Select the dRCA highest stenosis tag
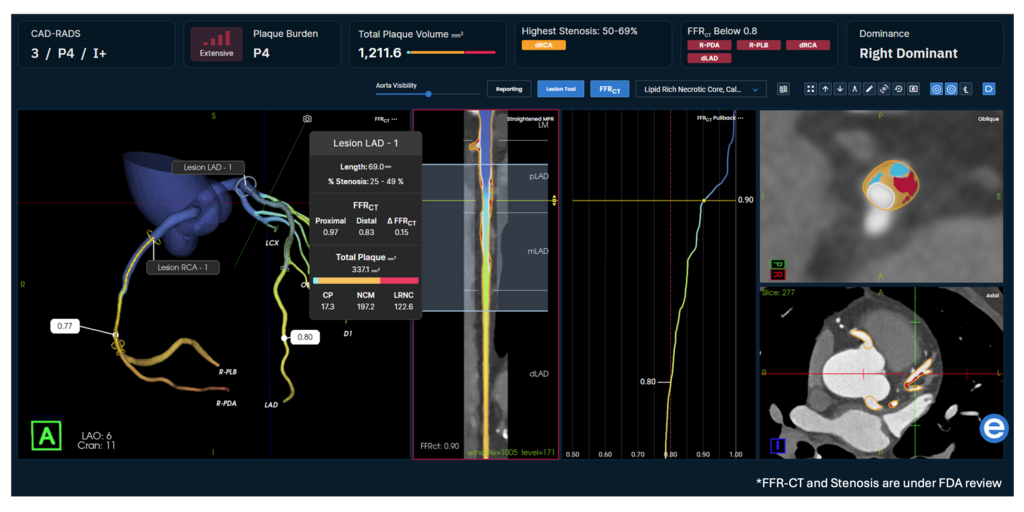Screen dimensions: 1024x512 click(543, 45)
